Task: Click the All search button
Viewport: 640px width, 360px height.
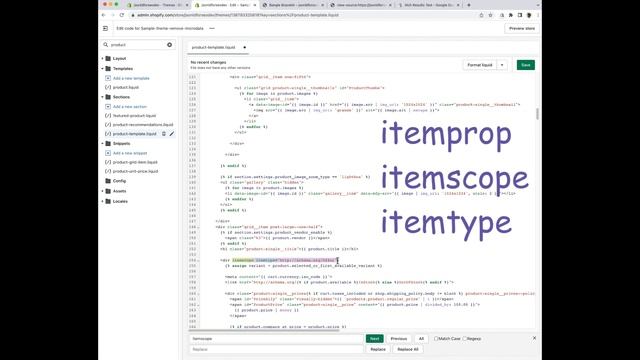Action: (421, 339)
